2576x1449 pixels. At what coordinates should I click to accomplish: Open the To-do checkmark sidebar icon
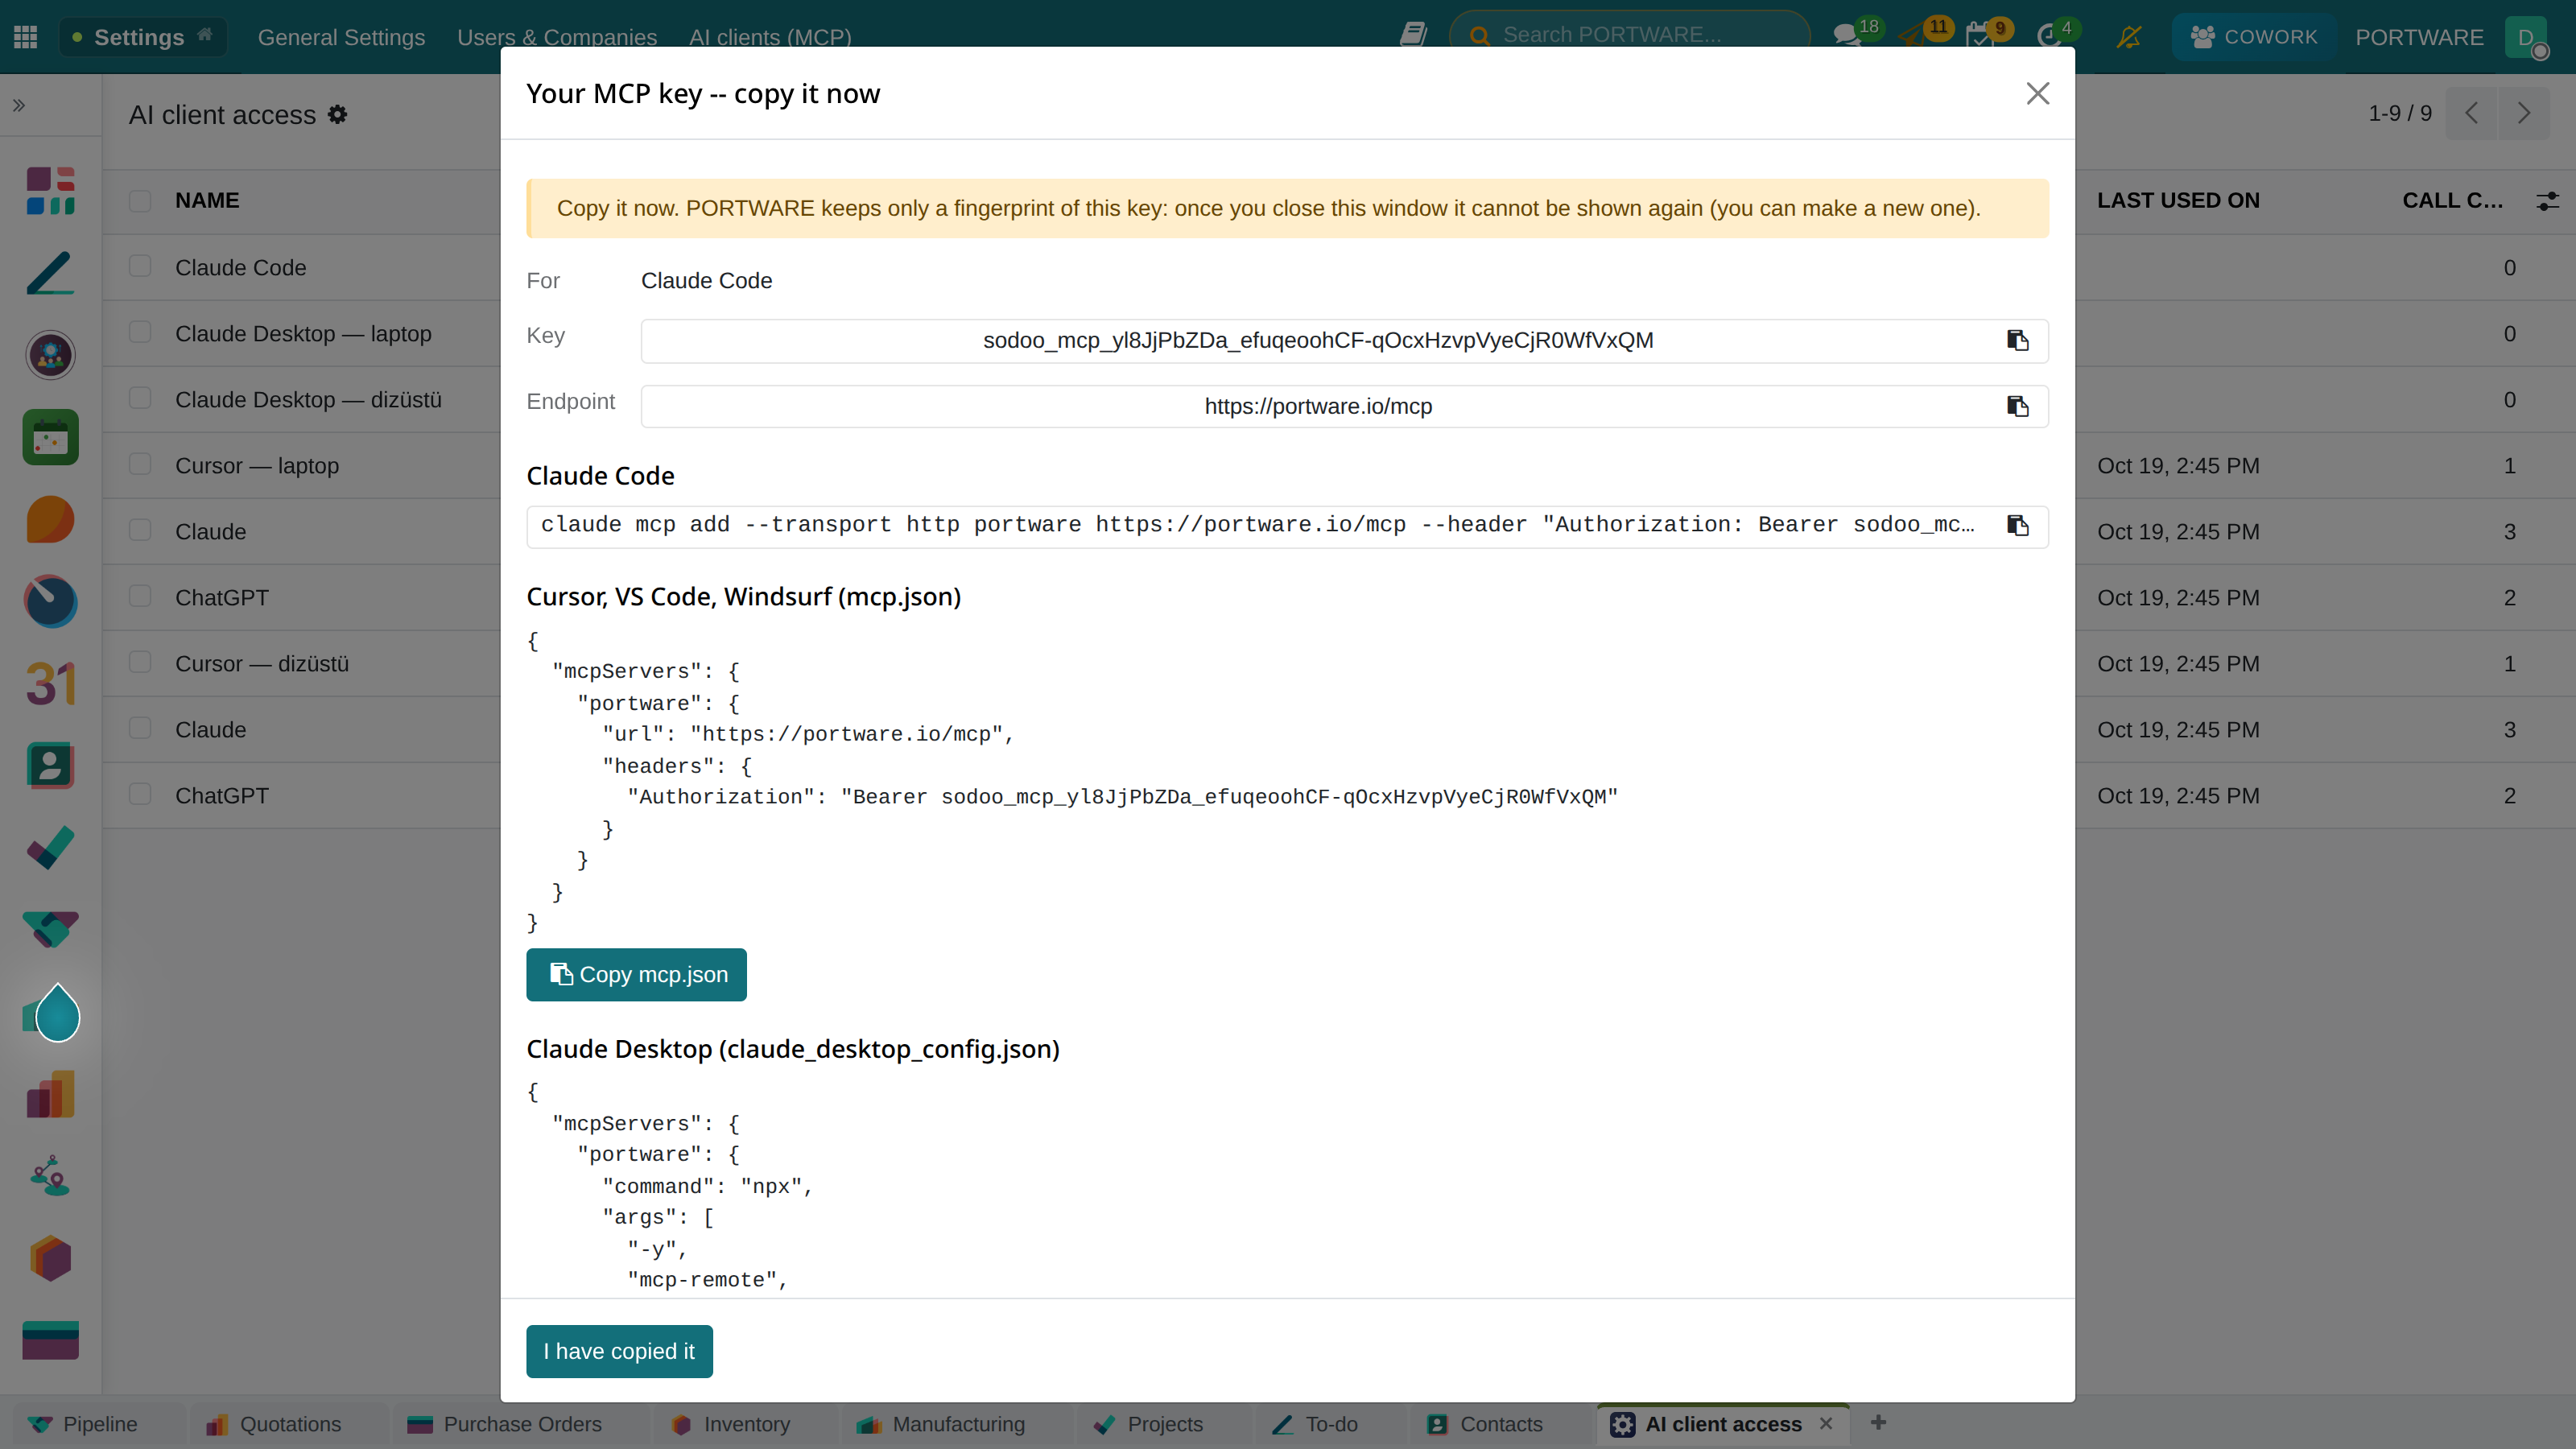coord(50,848)
